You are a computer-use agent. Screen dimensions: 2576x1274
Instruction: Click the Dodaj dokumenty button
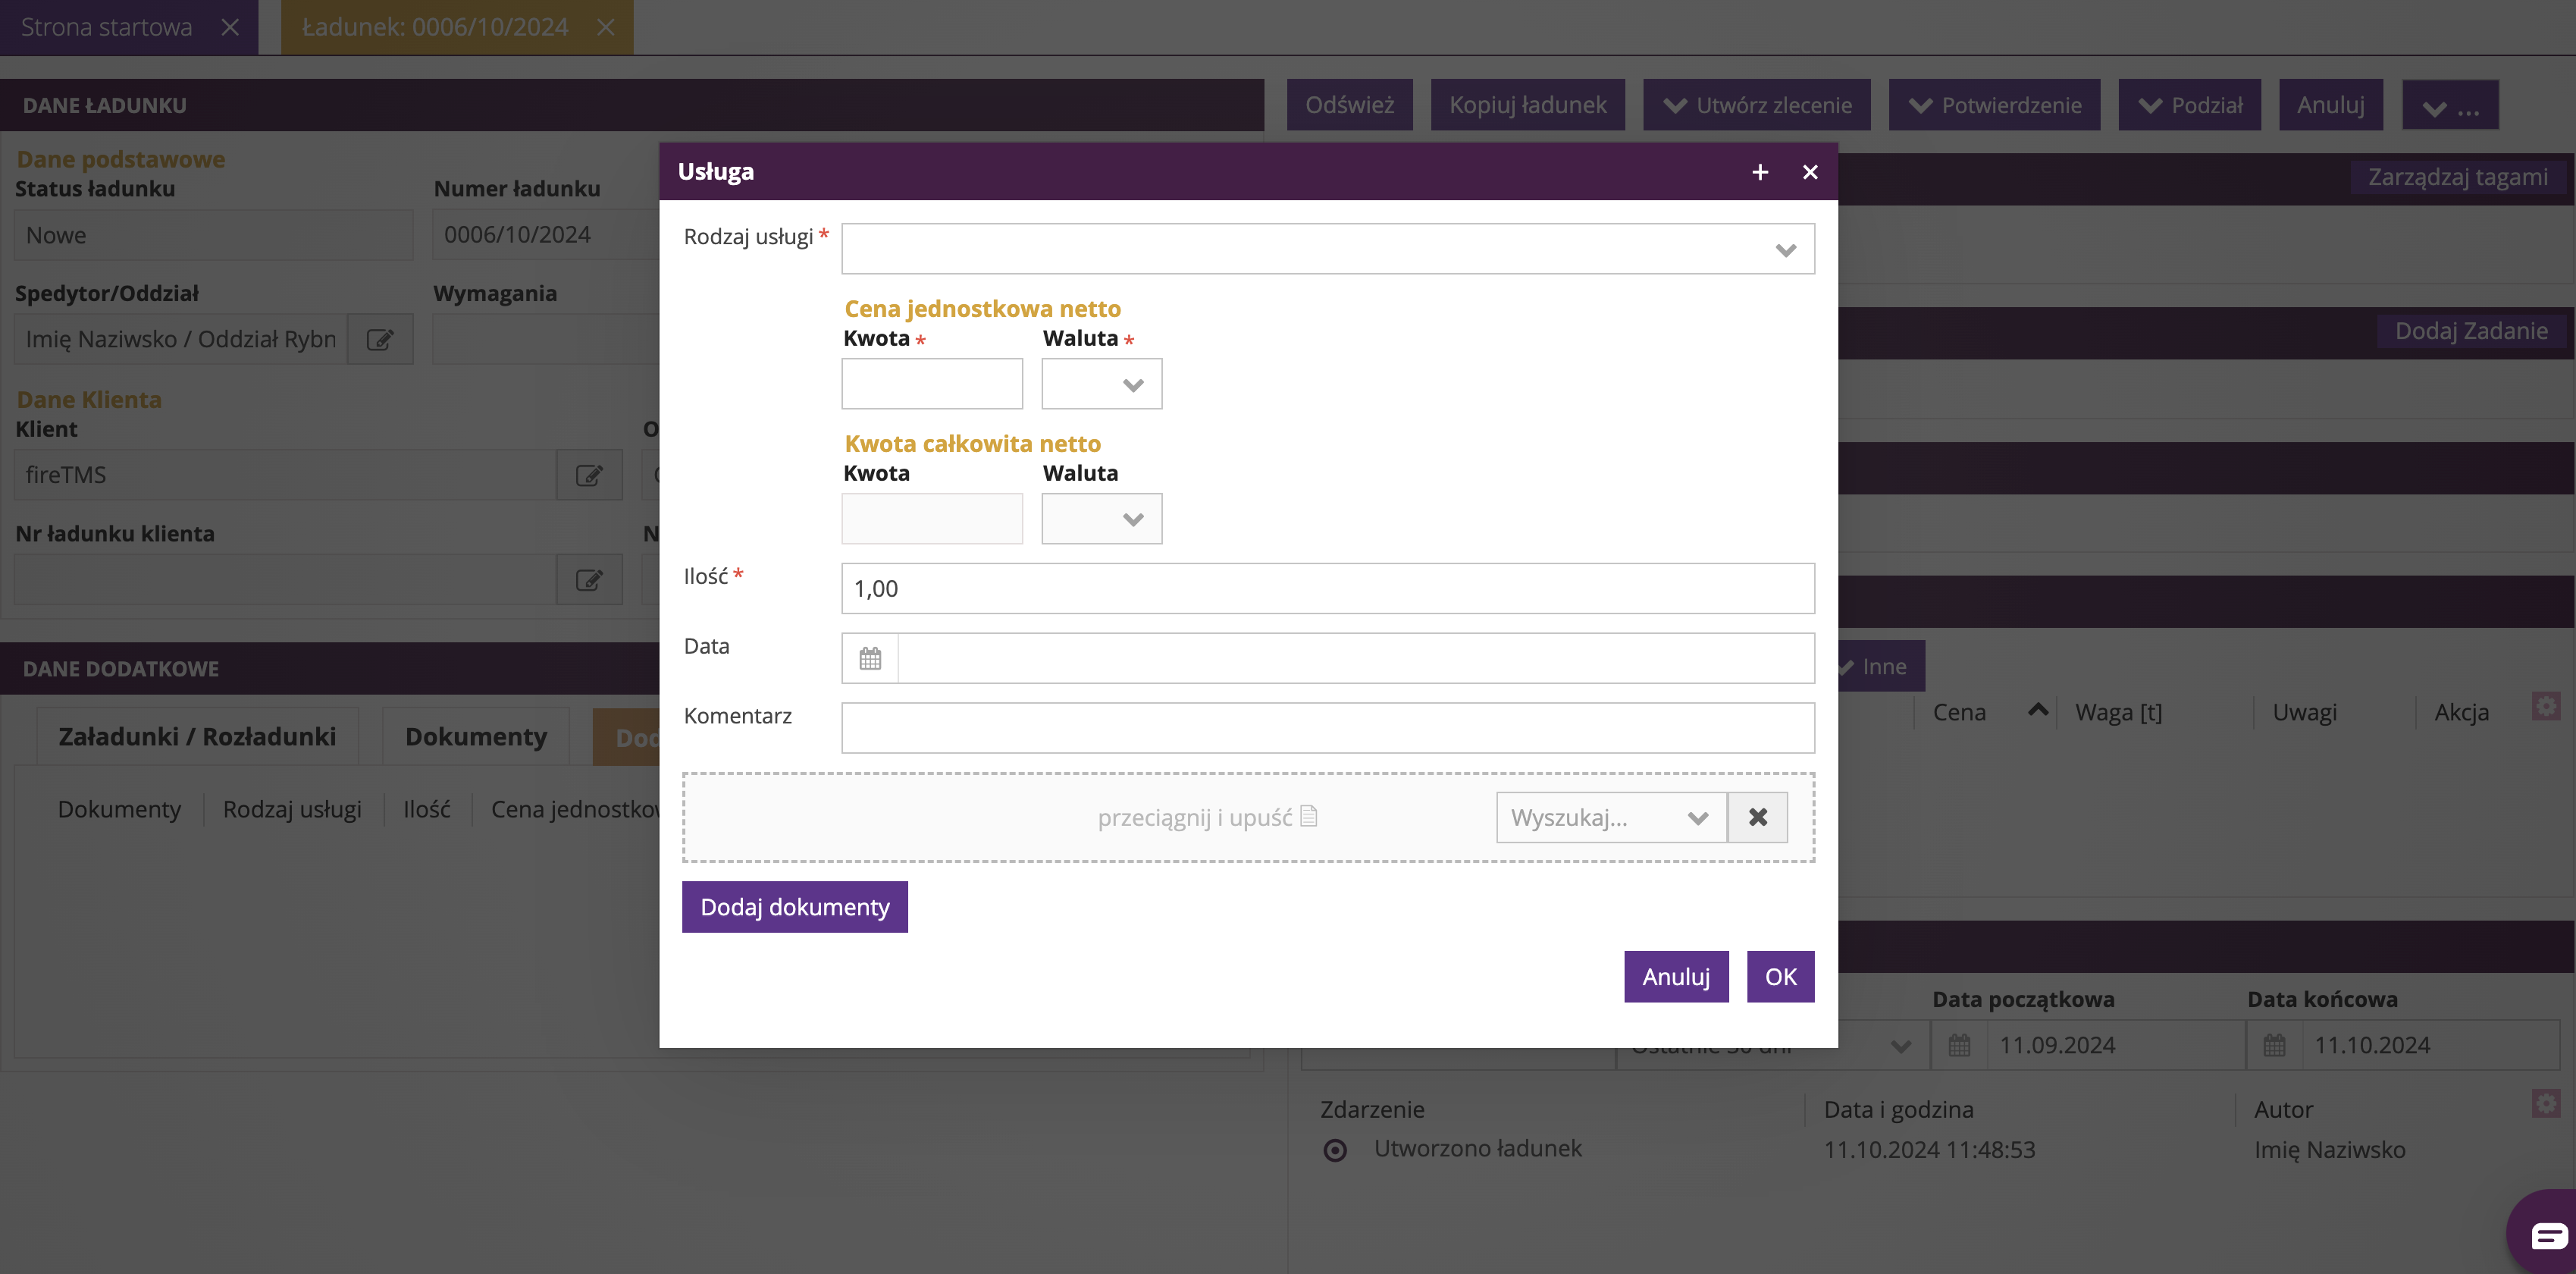794,907
